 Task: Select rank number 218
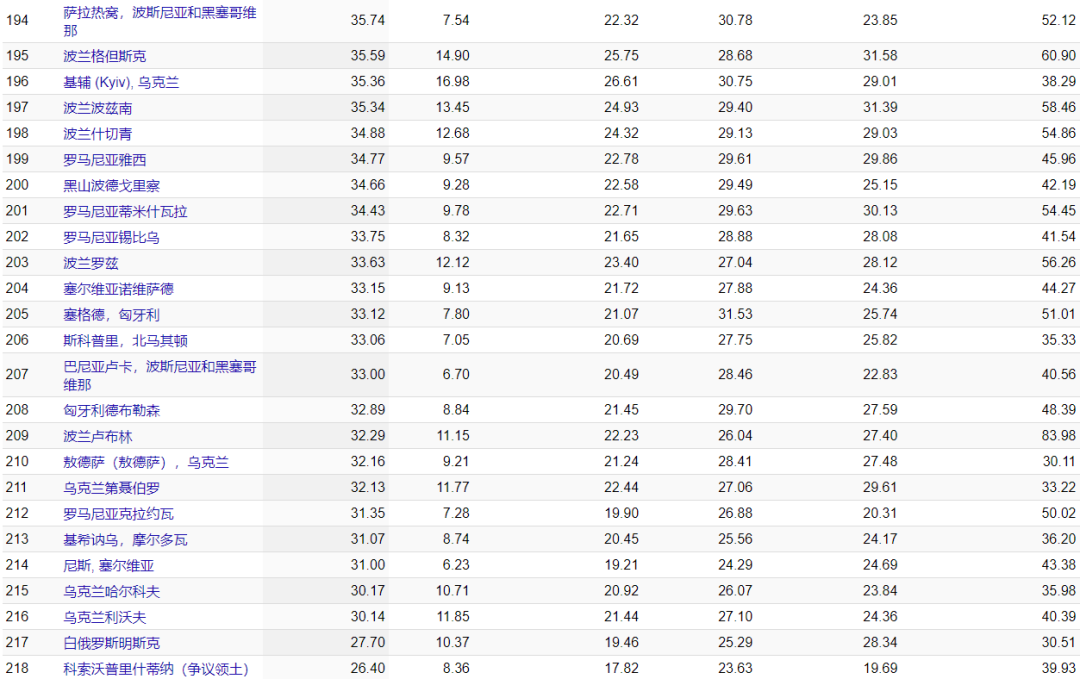pos(17,668)
